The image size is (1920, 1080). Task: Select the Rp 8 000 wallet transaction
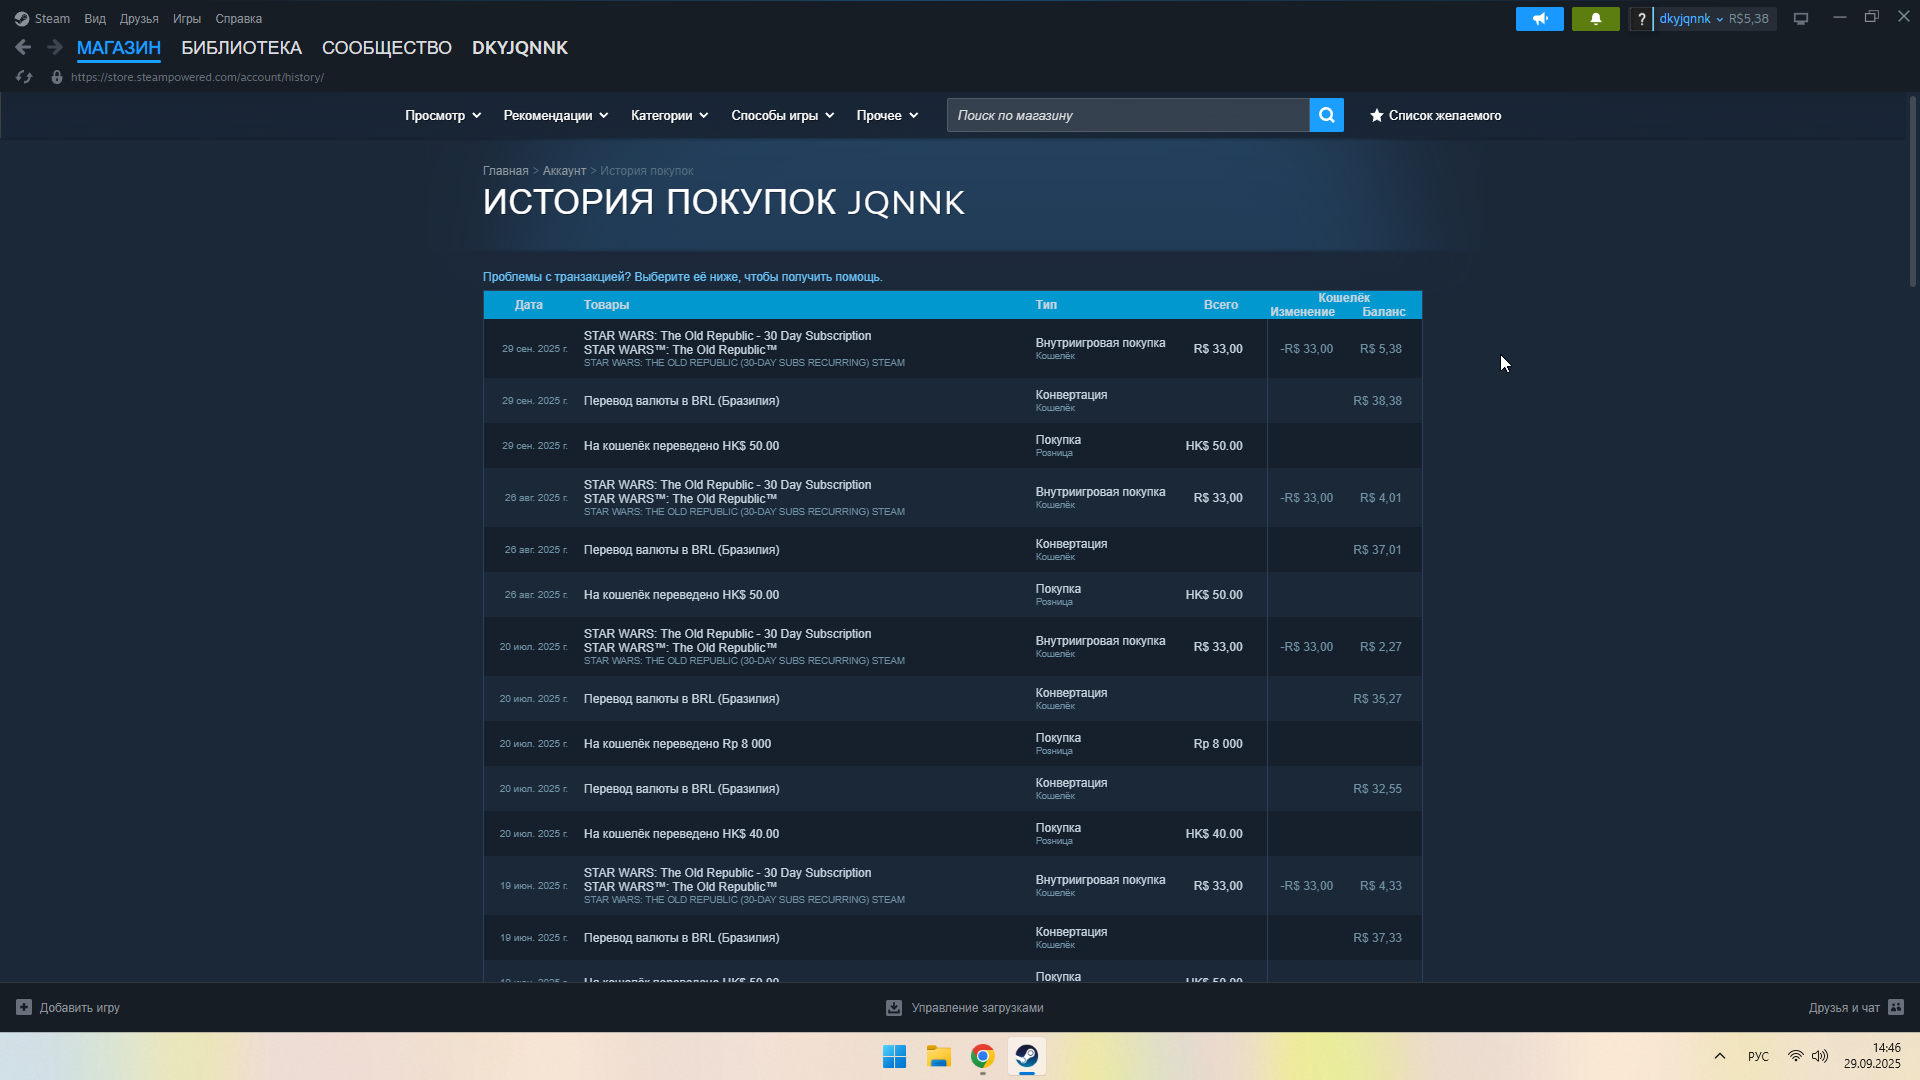952,744
